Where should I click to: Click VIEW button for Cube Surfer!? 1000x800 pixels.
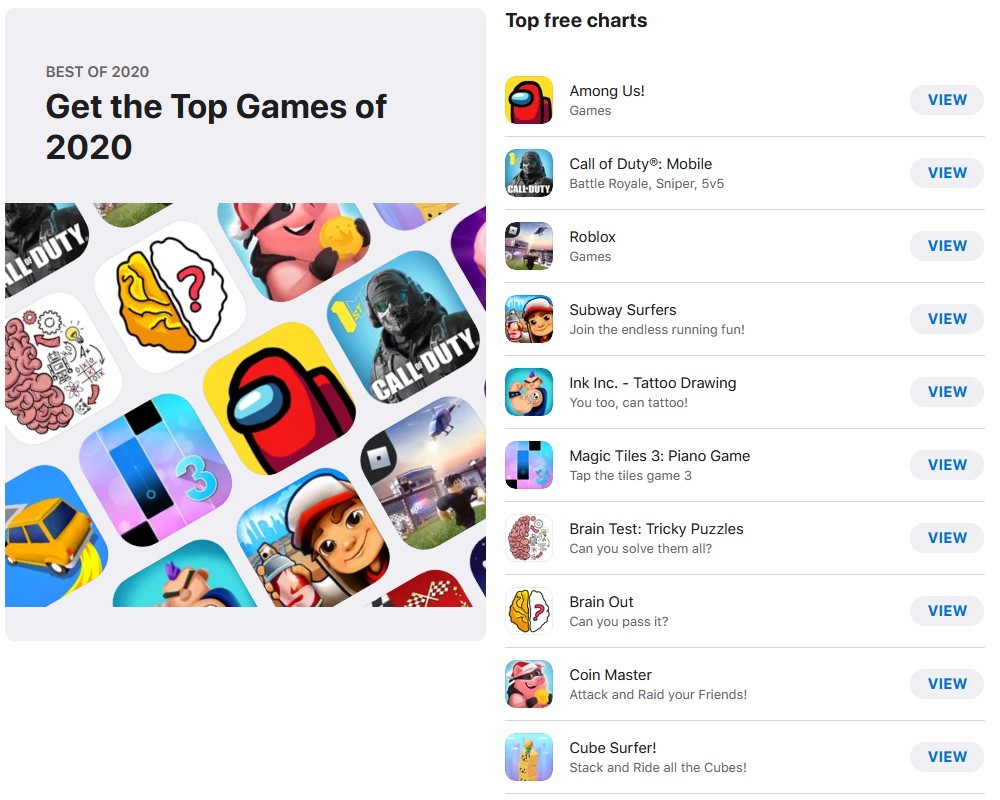[946, 757]
